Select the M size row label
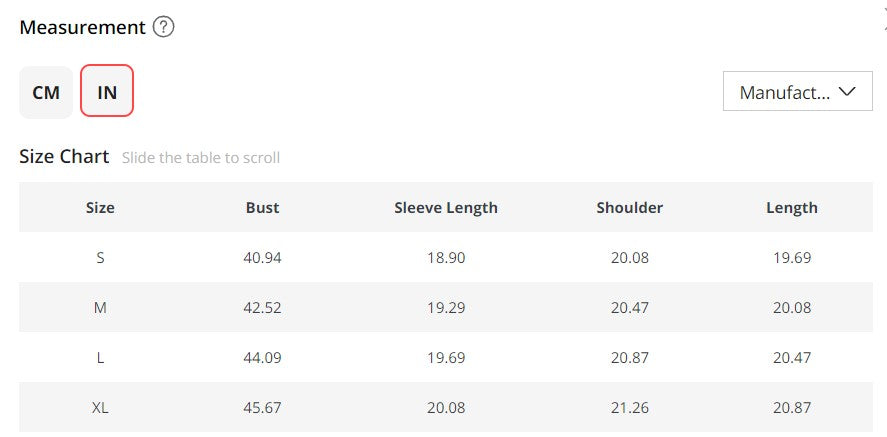Screen dimensions: 887x437 click(100, 308)
